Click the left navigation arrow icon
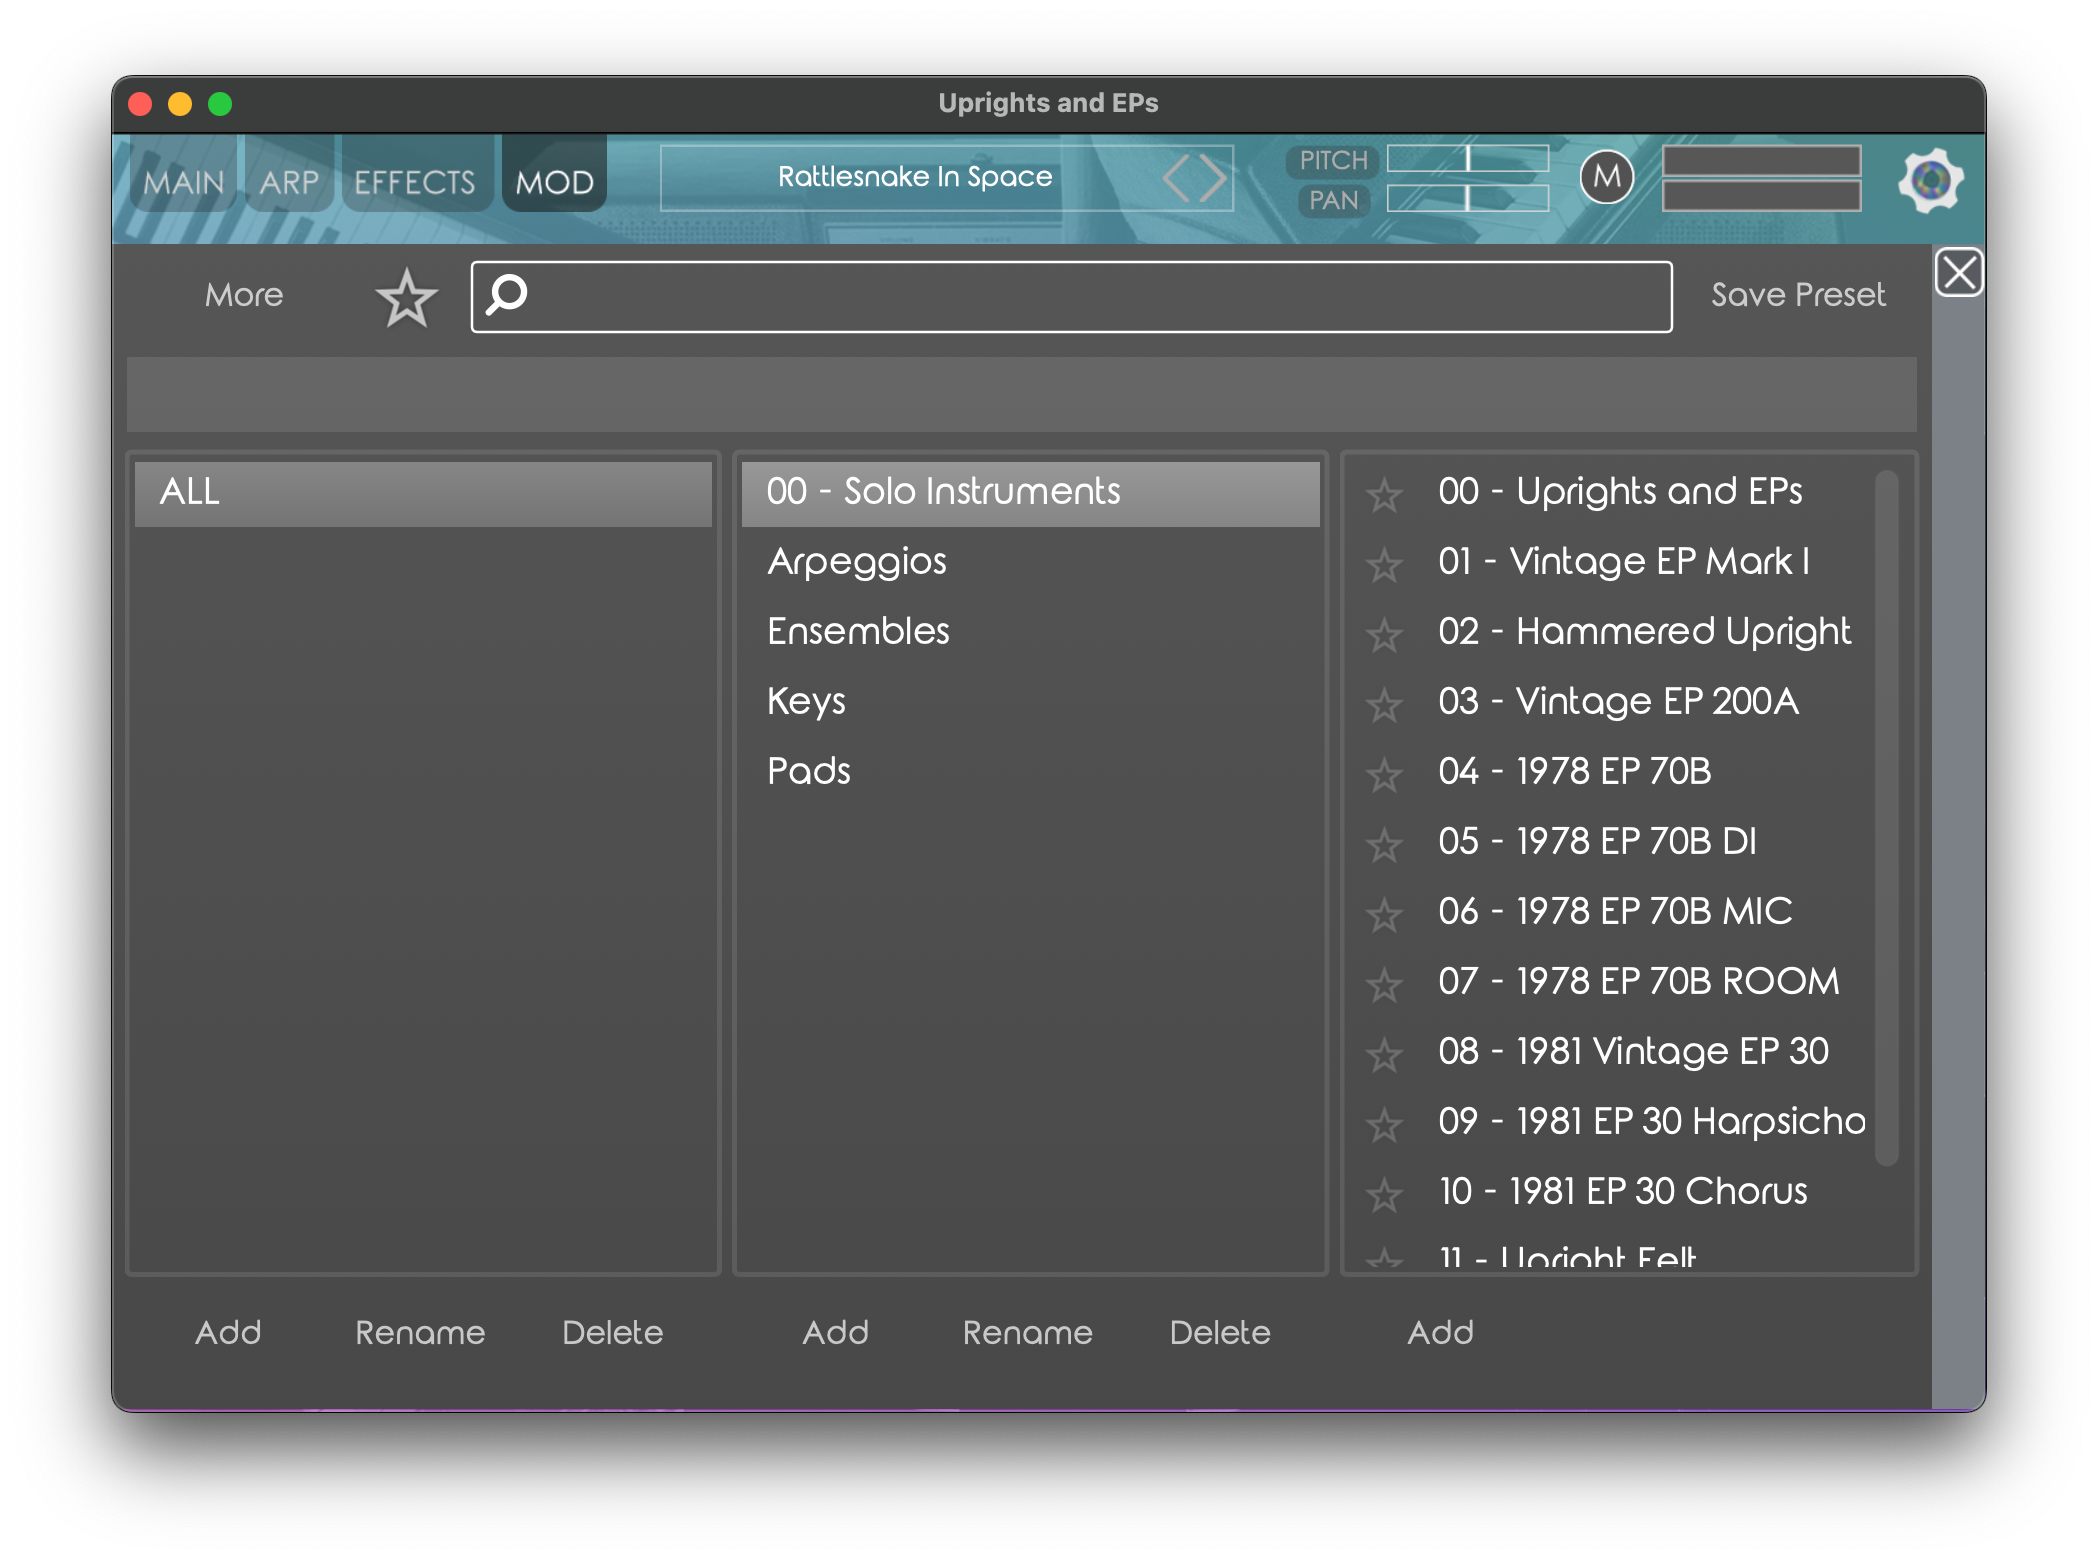Viewport: 2098px width, 1560px height. 1172,179
